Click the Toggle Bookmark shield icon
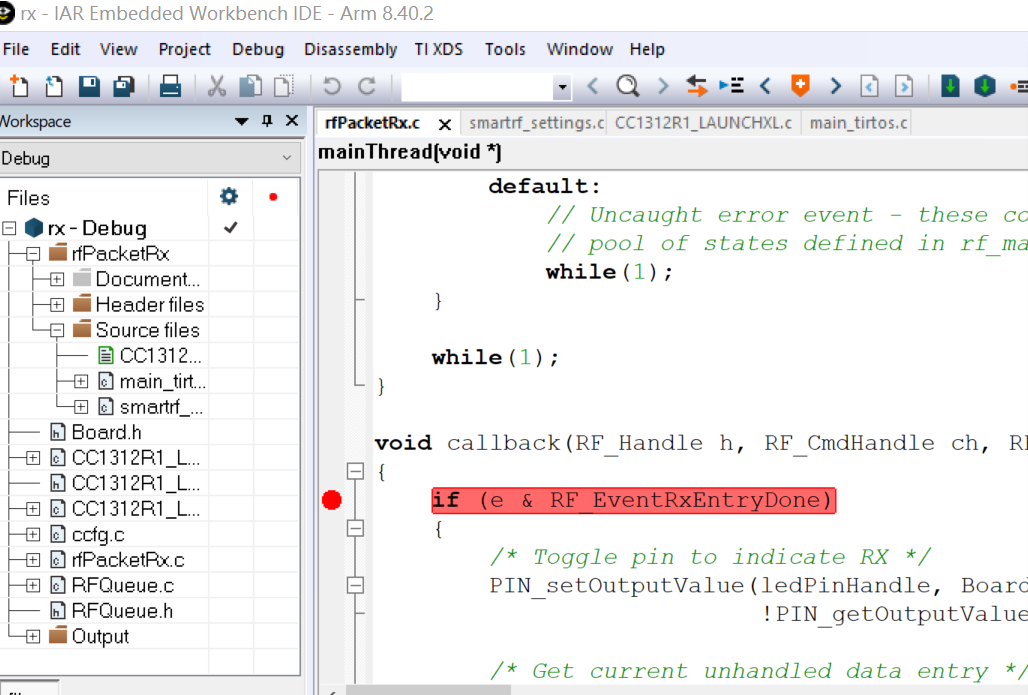Image resolution: width=1028 pixels, height=695 pixels. (800, 86)
